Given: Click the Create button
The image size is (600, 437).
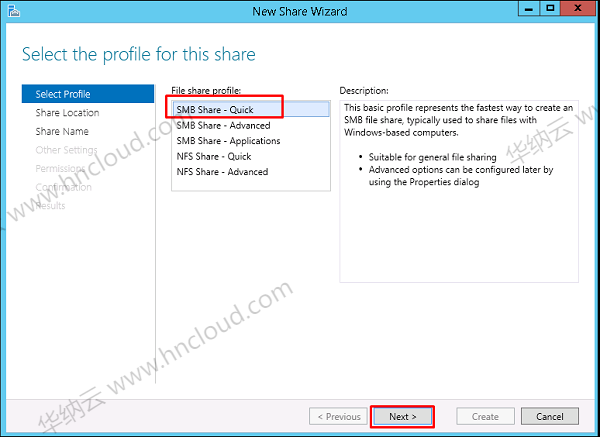Looking at the screenshot, I should pos(485,416).
